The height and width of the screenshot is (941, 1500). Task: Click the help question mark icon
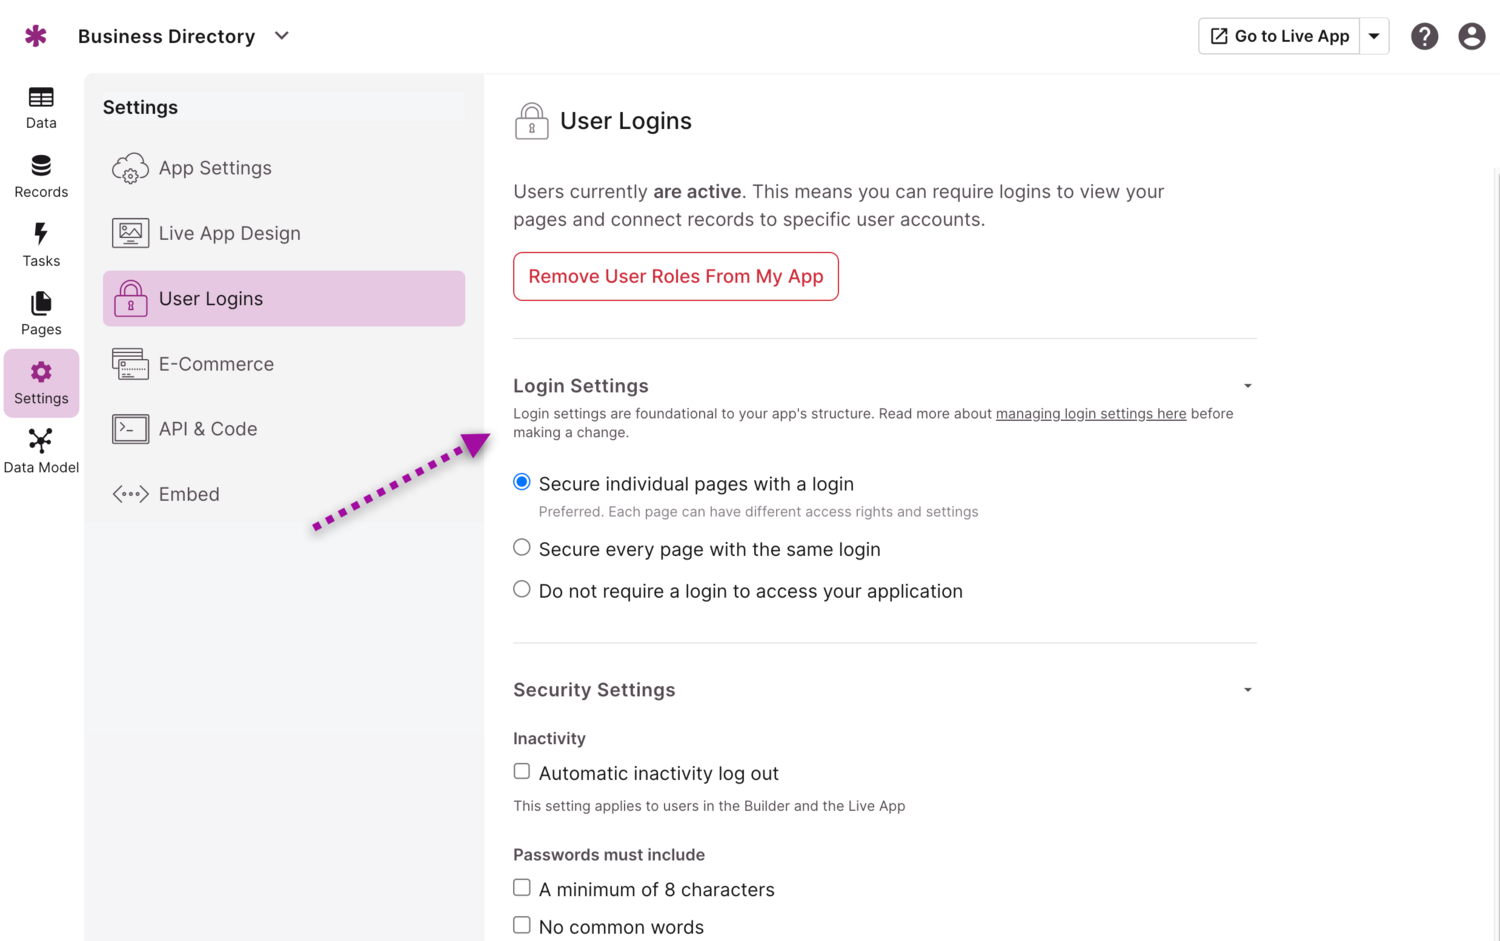(1424, 36)
